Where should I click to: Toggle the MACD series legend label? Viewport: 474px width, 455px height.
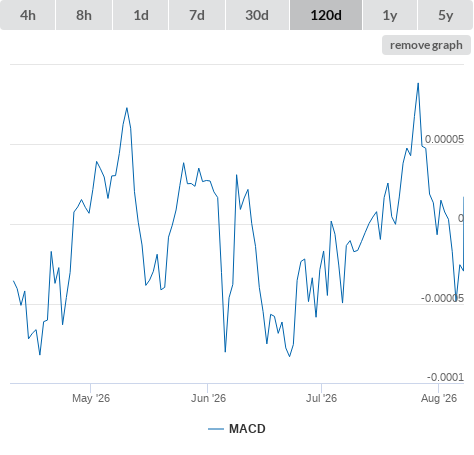point(247,429)
